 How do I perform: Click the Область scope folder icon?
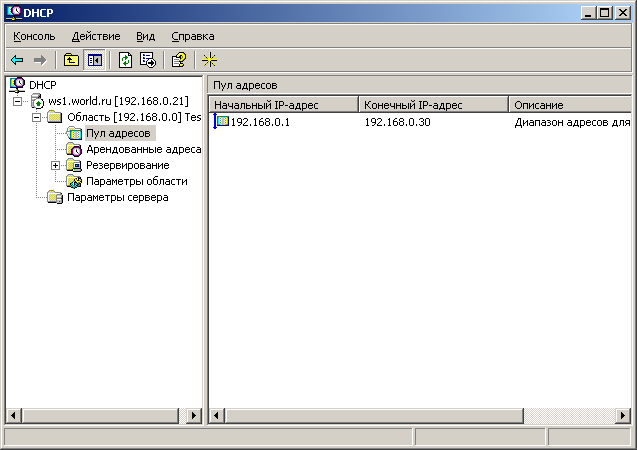pyautogui.click(x=55, y=117)
